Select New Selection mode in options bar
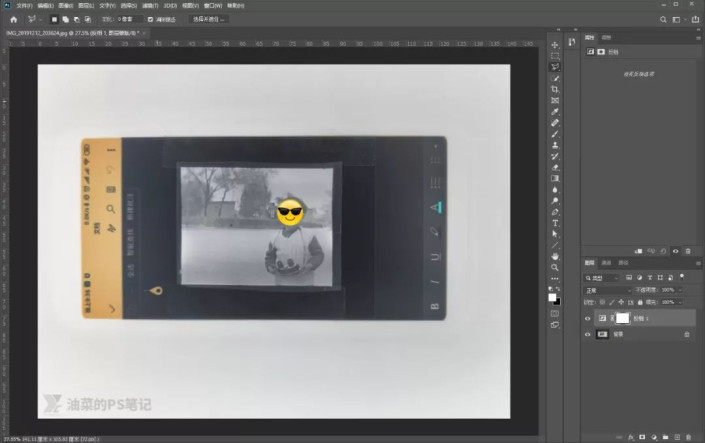705x443 pixels. (x=54, y=19)
